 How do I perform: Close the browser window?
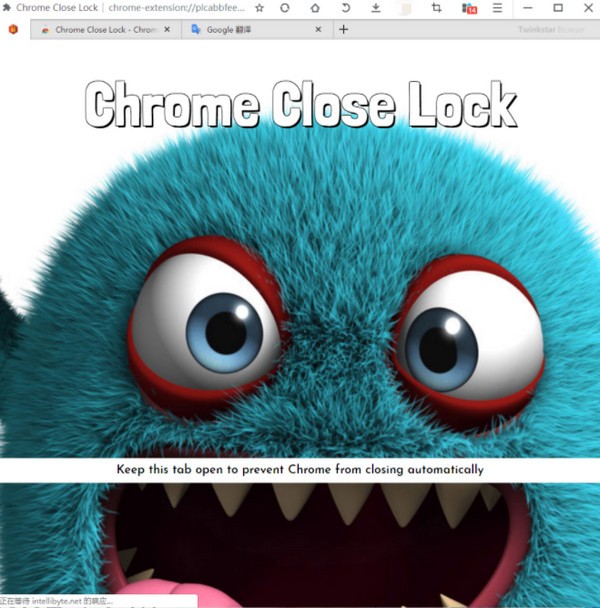tap(588, 8)
